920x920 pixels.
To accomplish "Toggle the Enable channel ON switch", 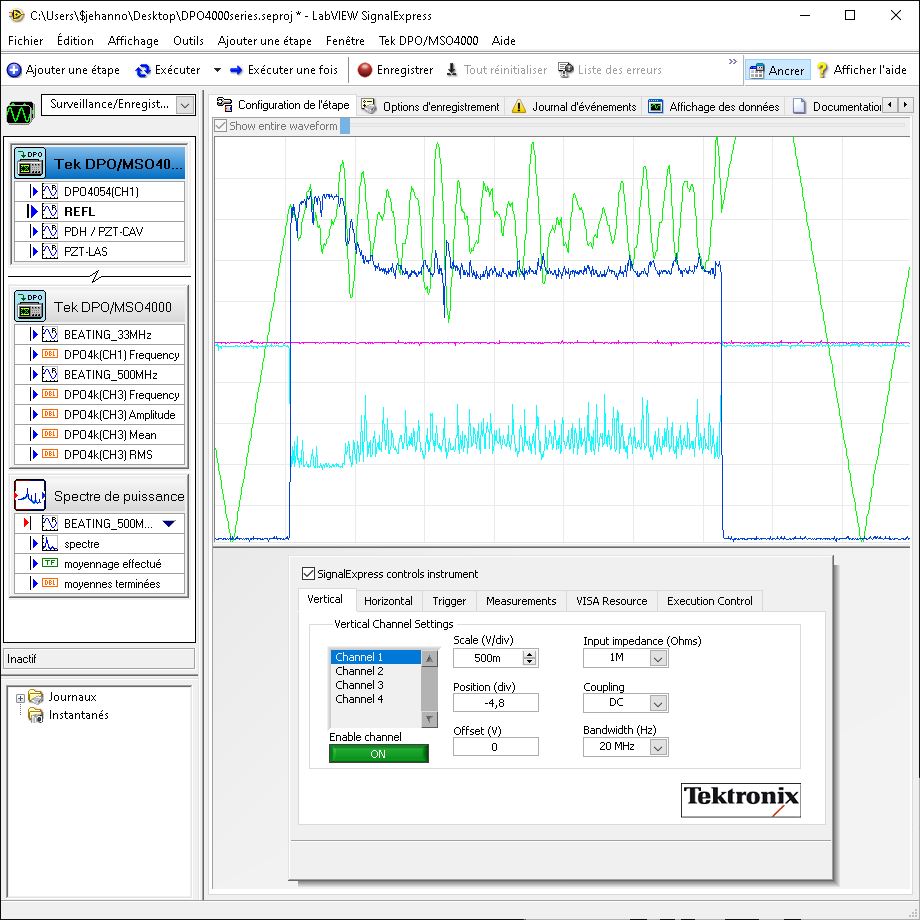I will click(379, 754).
